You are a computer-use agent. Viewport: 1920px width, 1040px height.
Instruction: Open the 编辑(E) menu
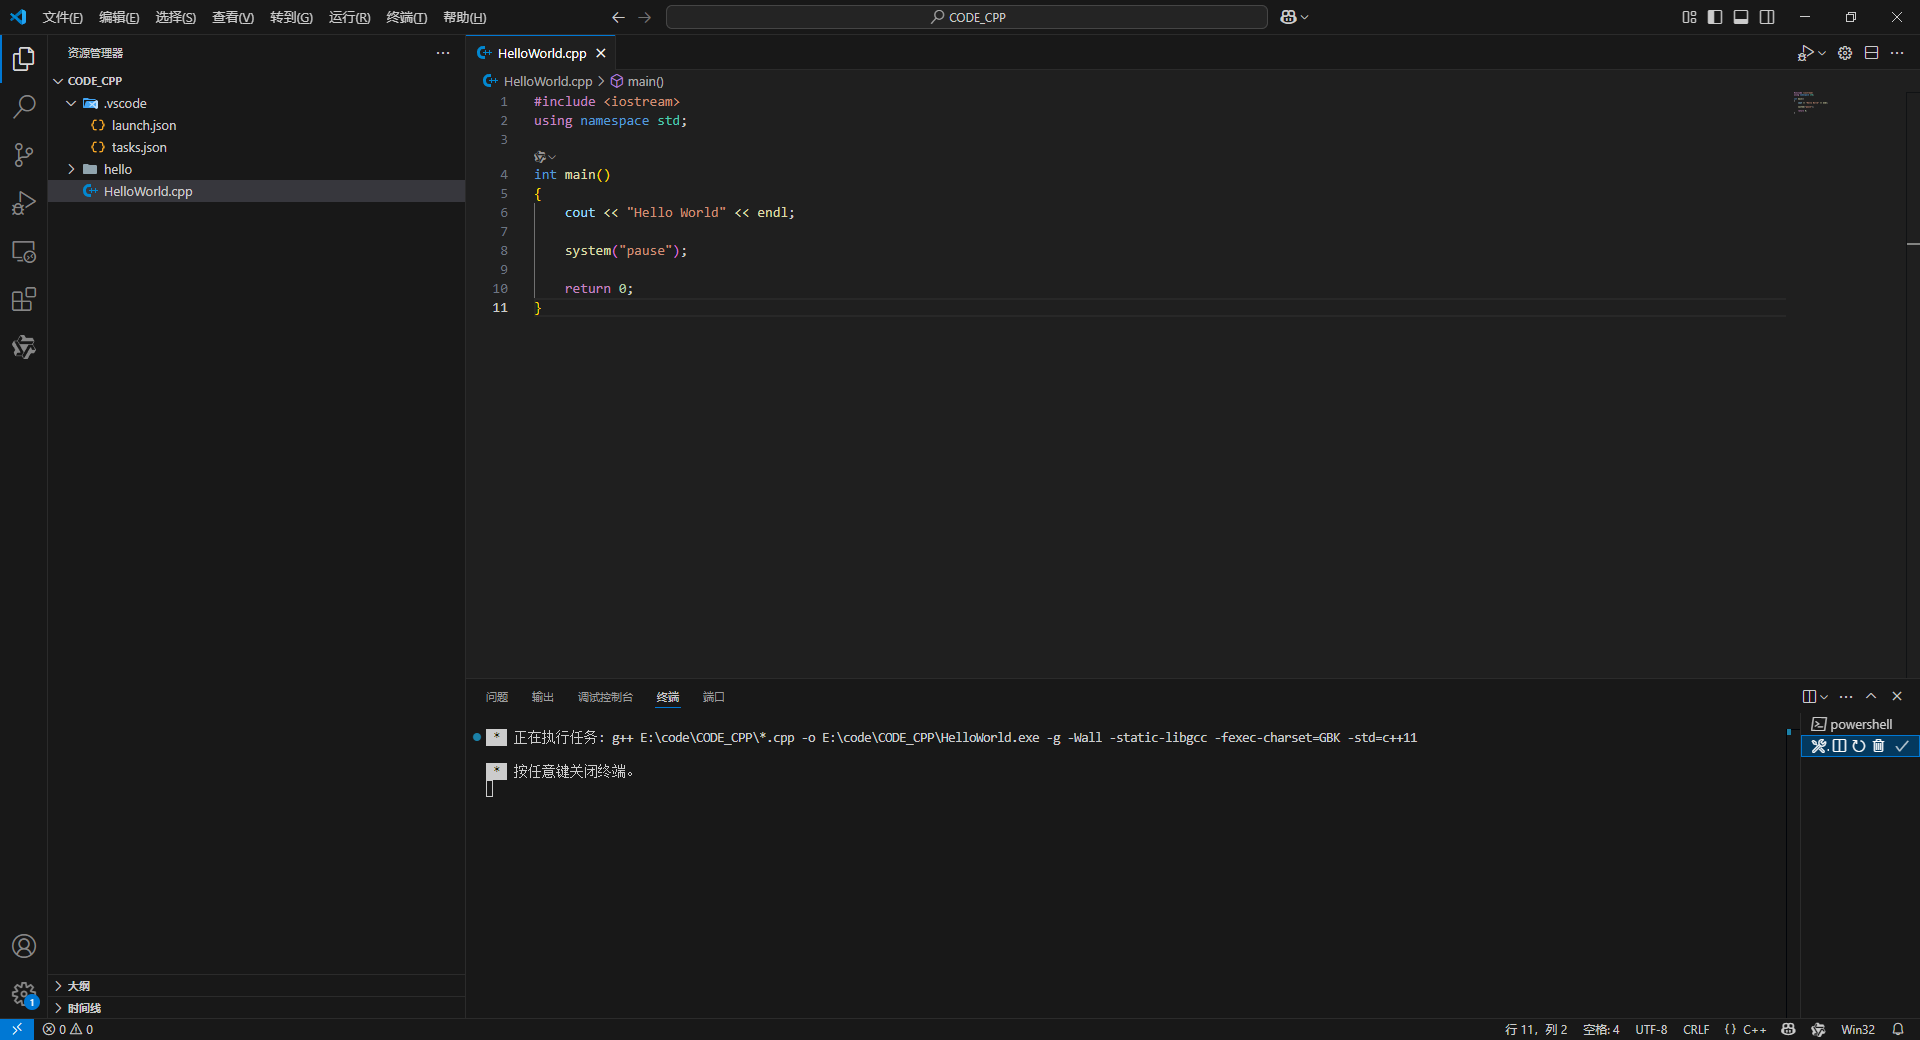(119, 17)
